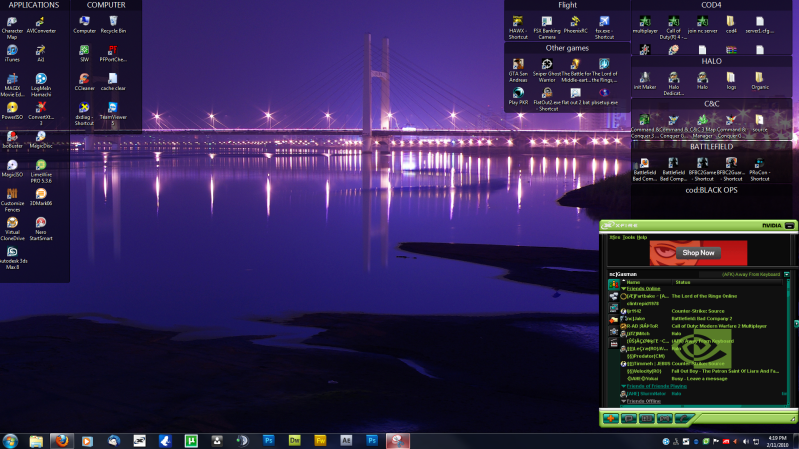
Task: Open the Character Map shortcut
Action: (12, 28)
